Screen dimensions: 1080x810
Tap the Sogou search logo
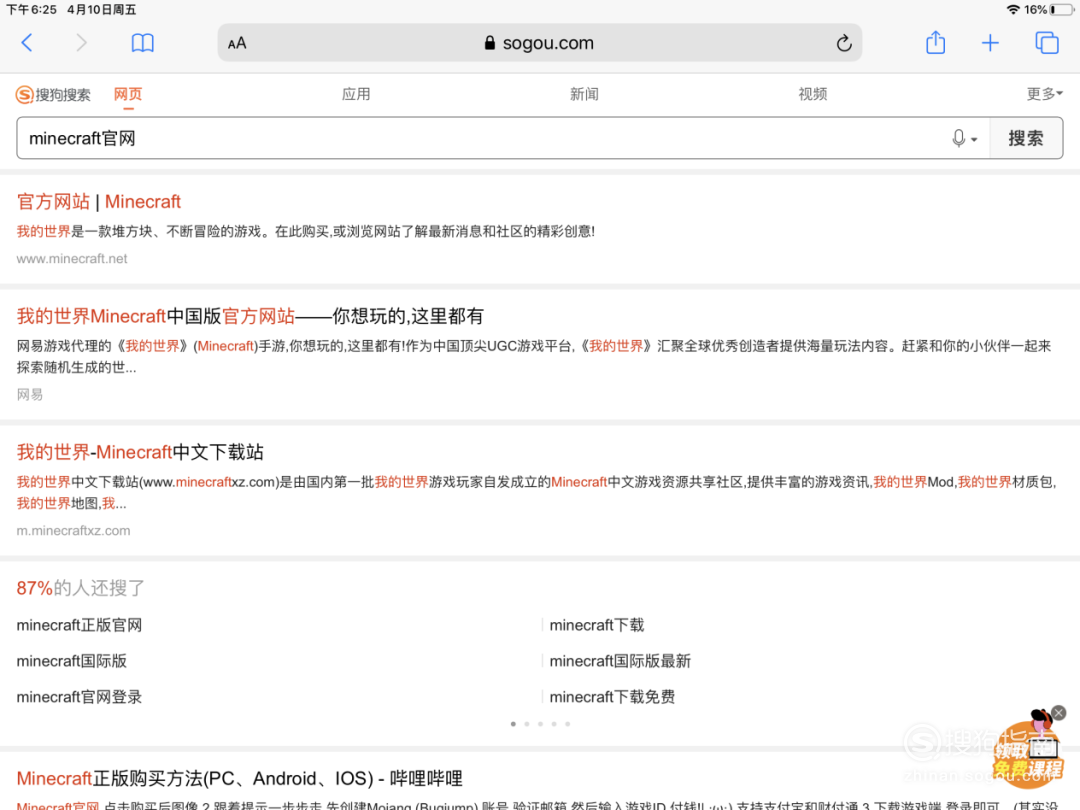point(53,94)
